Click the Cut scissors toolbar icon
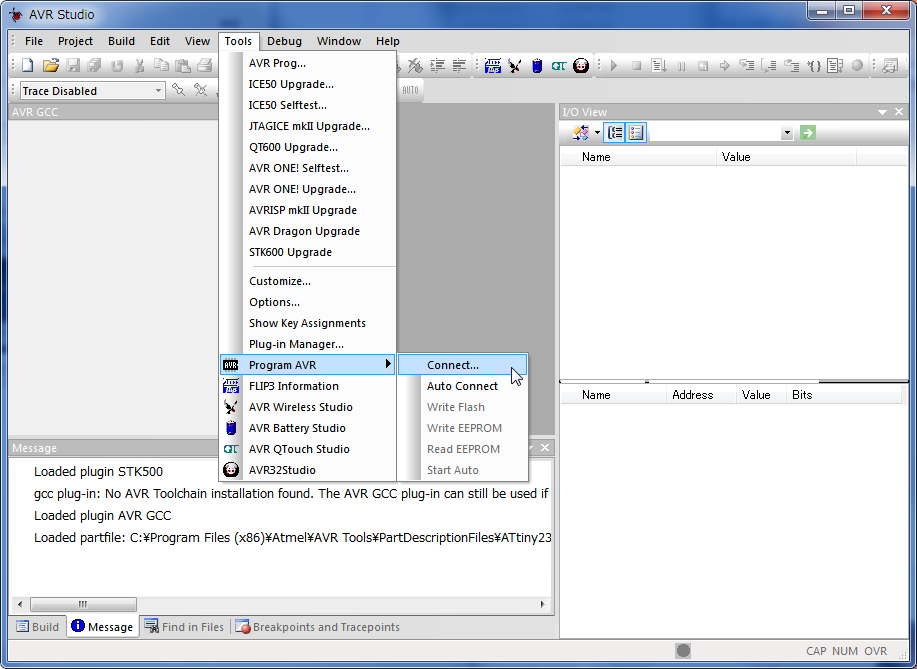 coord(139,65)
